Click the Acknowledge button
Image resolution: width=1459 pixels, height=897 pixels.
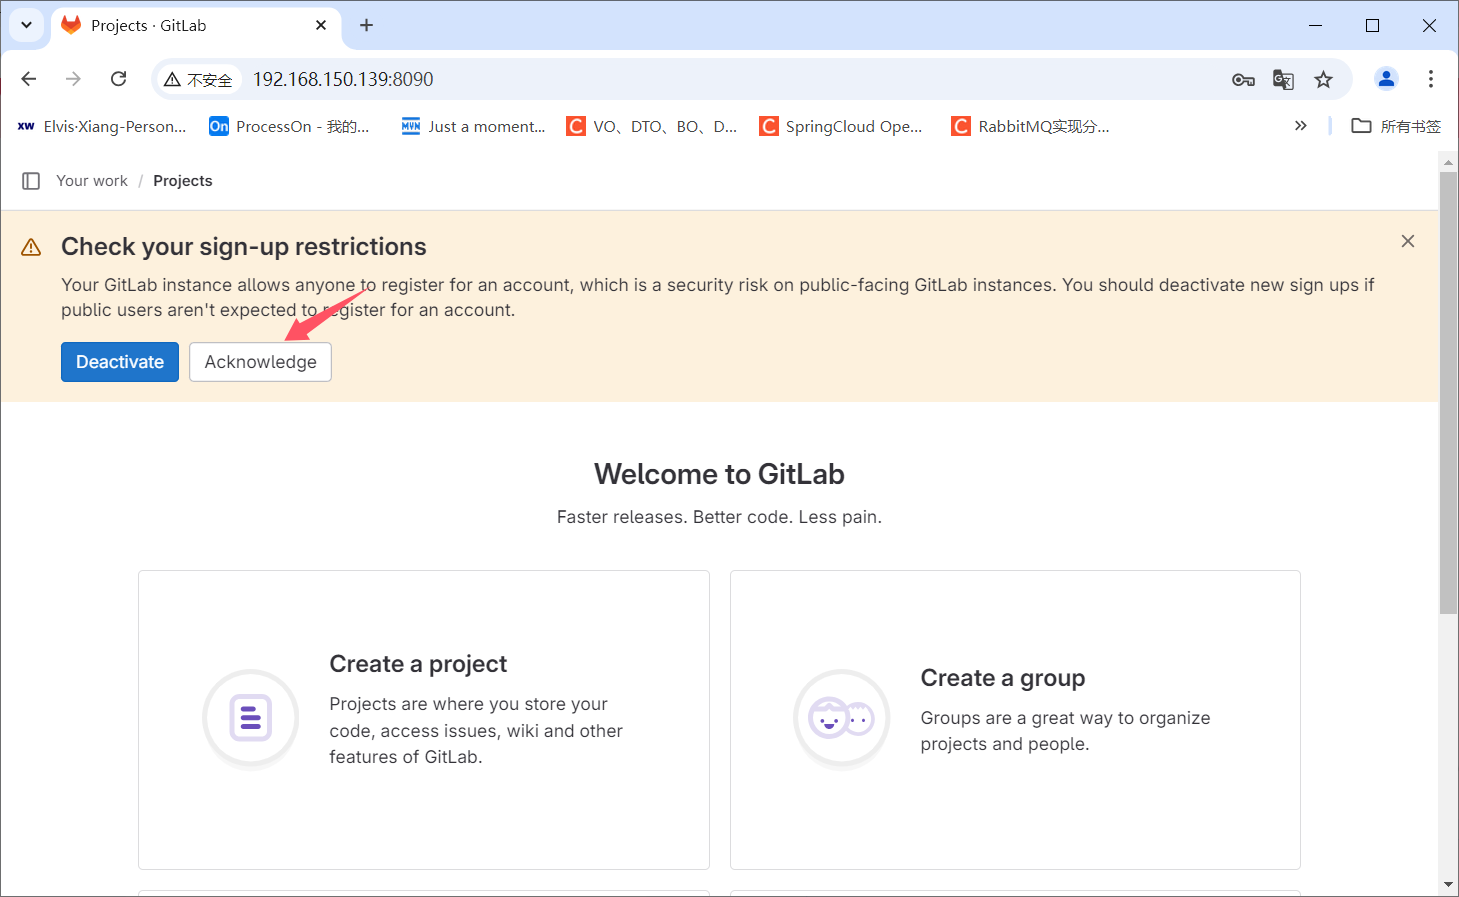tap(261, 362)
